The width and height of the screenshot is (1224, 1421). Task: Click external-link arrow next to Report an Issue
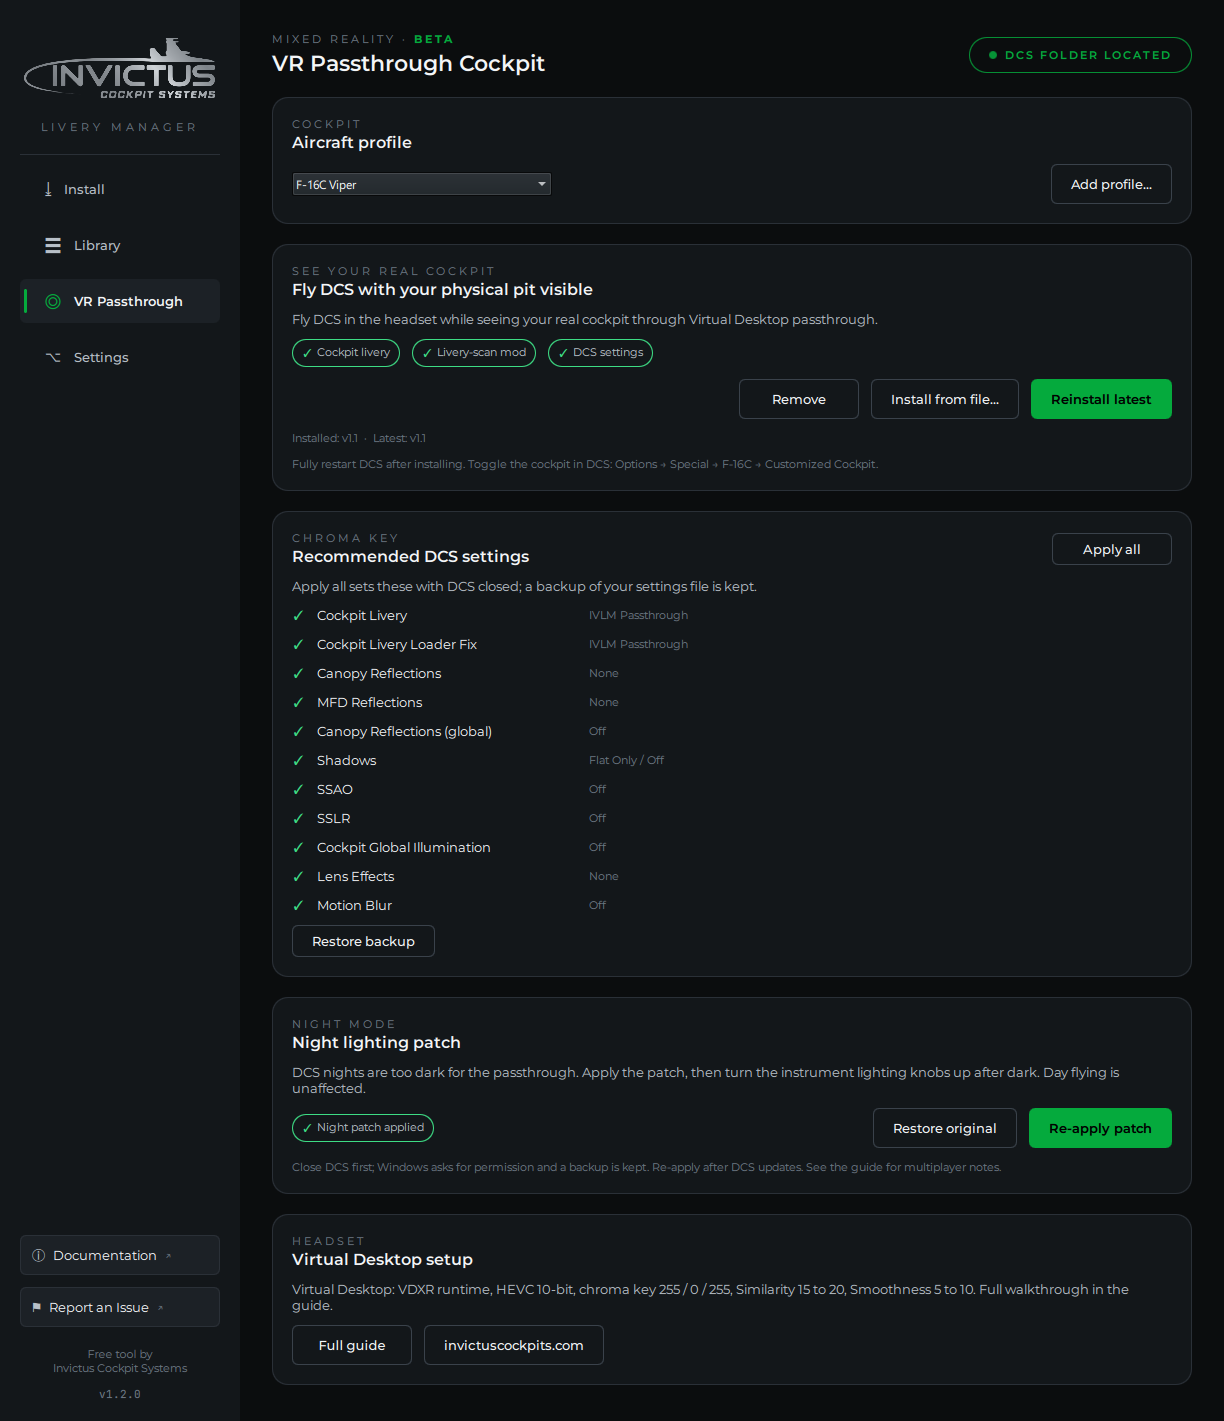pyautogui.click(x=160, y=1307)
